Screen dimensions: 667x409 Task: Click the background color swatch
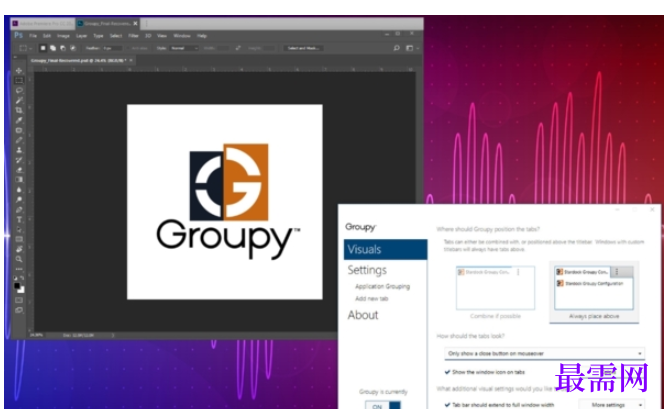click(21, 290)
